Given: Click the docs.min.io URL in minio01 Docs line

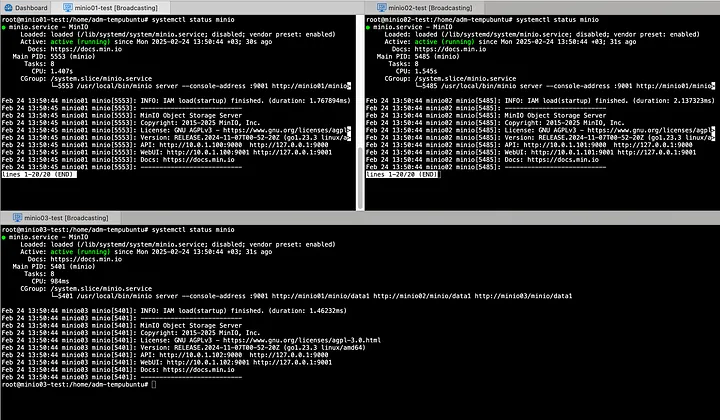Looking at the screenshot, I should click(x=86, y=49).
